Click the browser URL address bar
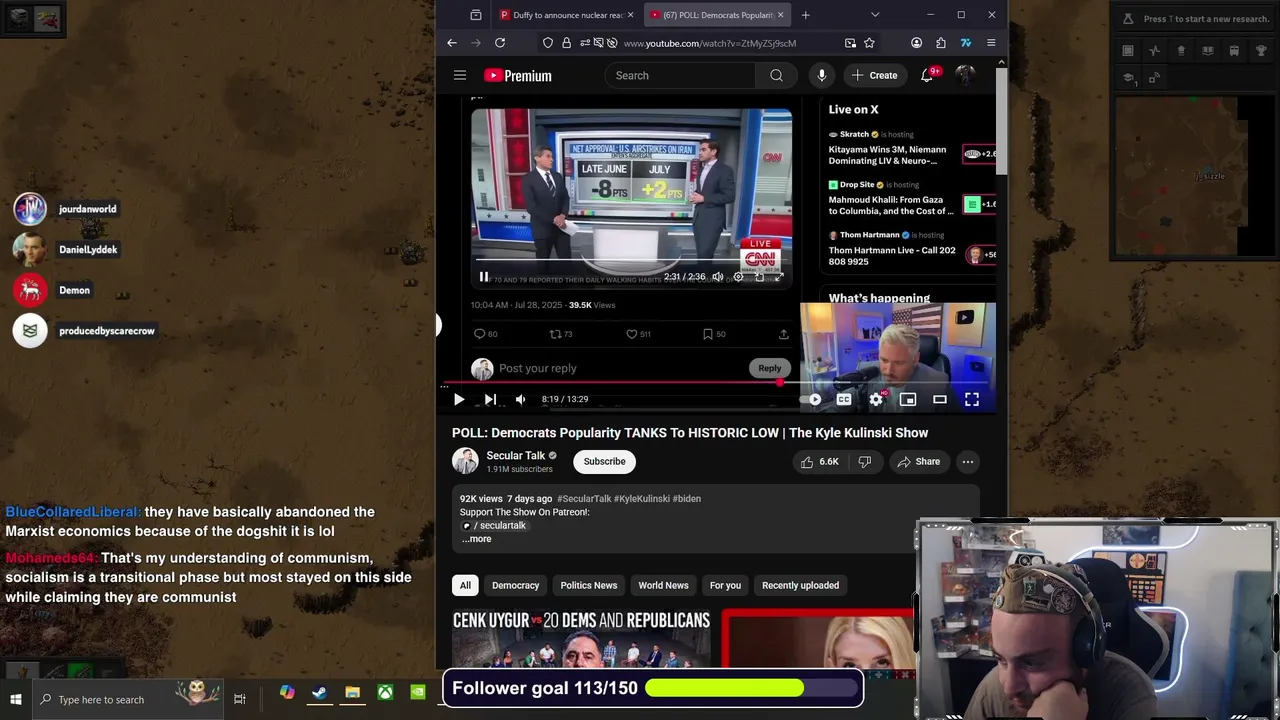The image size is (1280, 720). pos(710,43)
